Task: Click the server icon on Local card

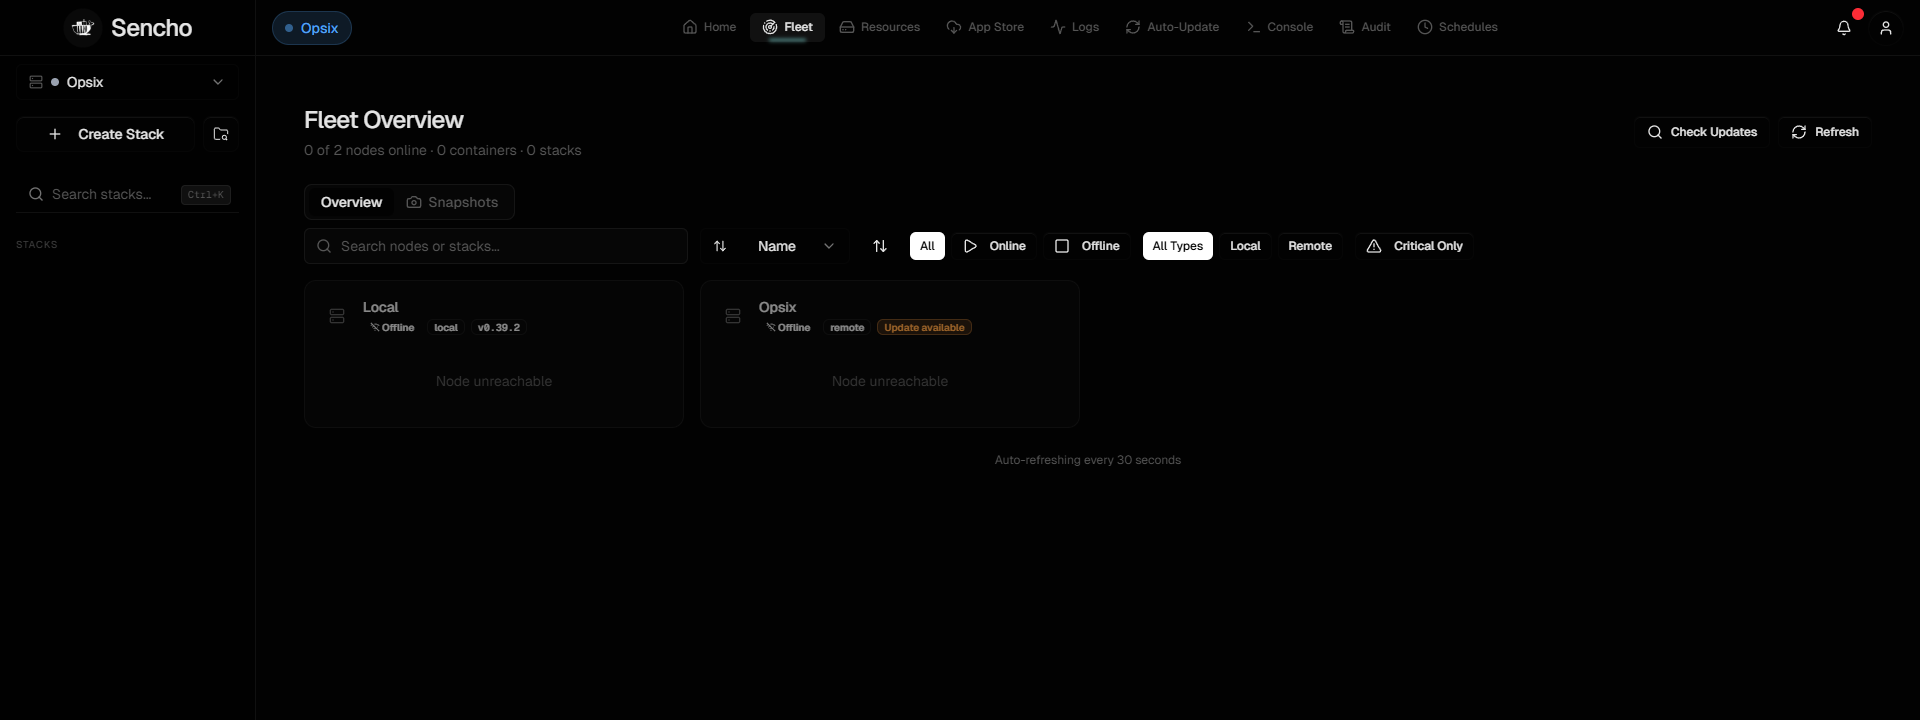Action: [x=337, y=316]
